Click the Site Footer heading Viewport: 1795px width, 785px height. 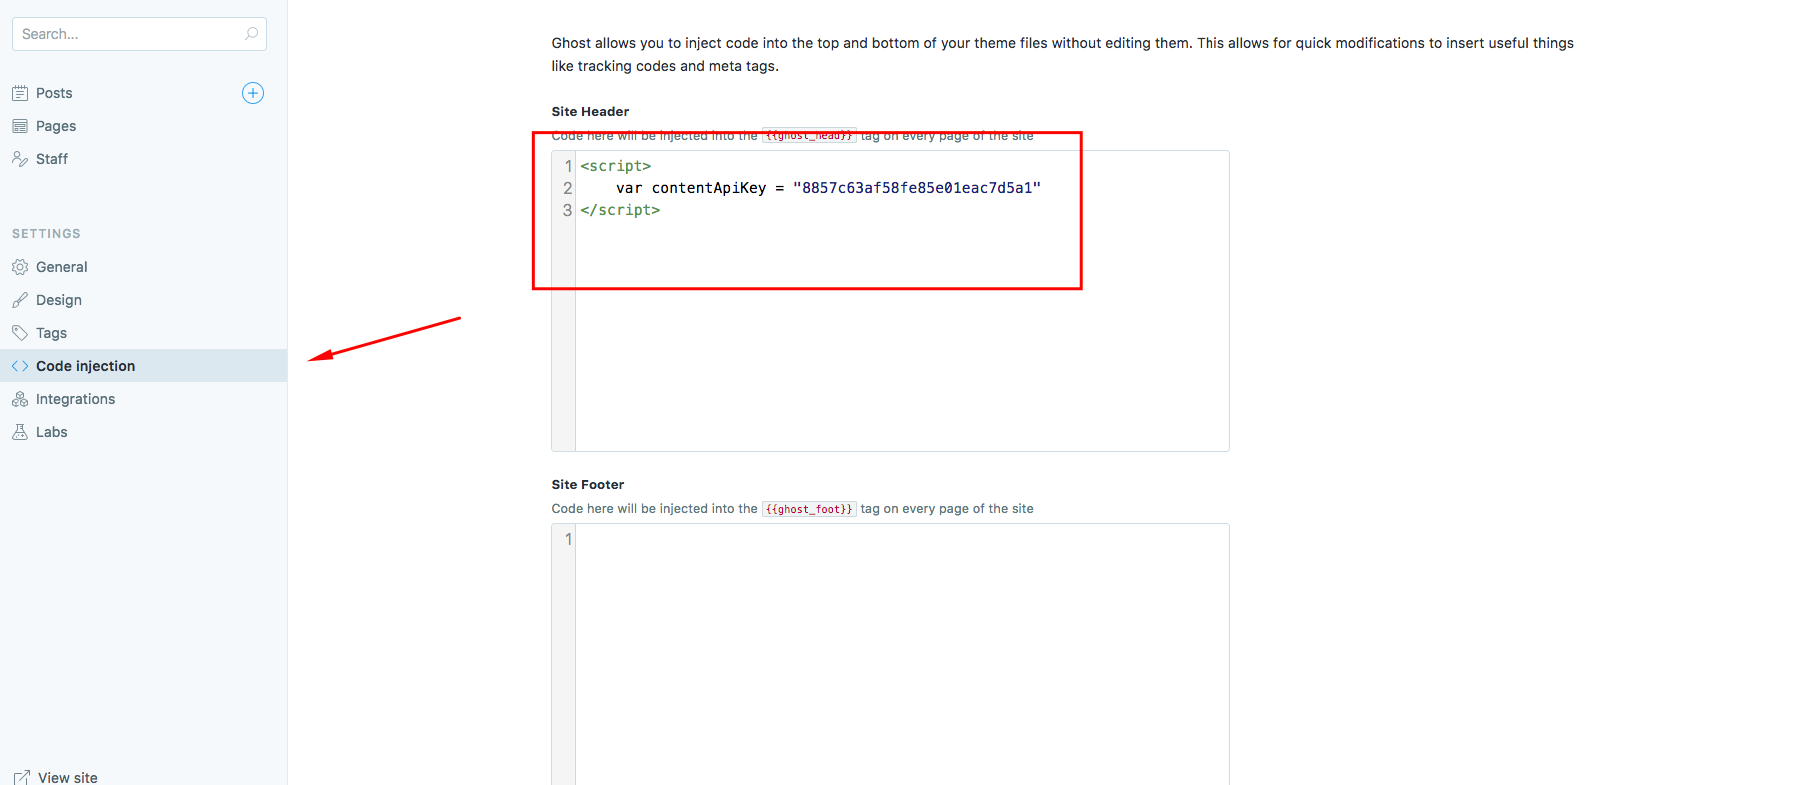[x=588, y=485]
